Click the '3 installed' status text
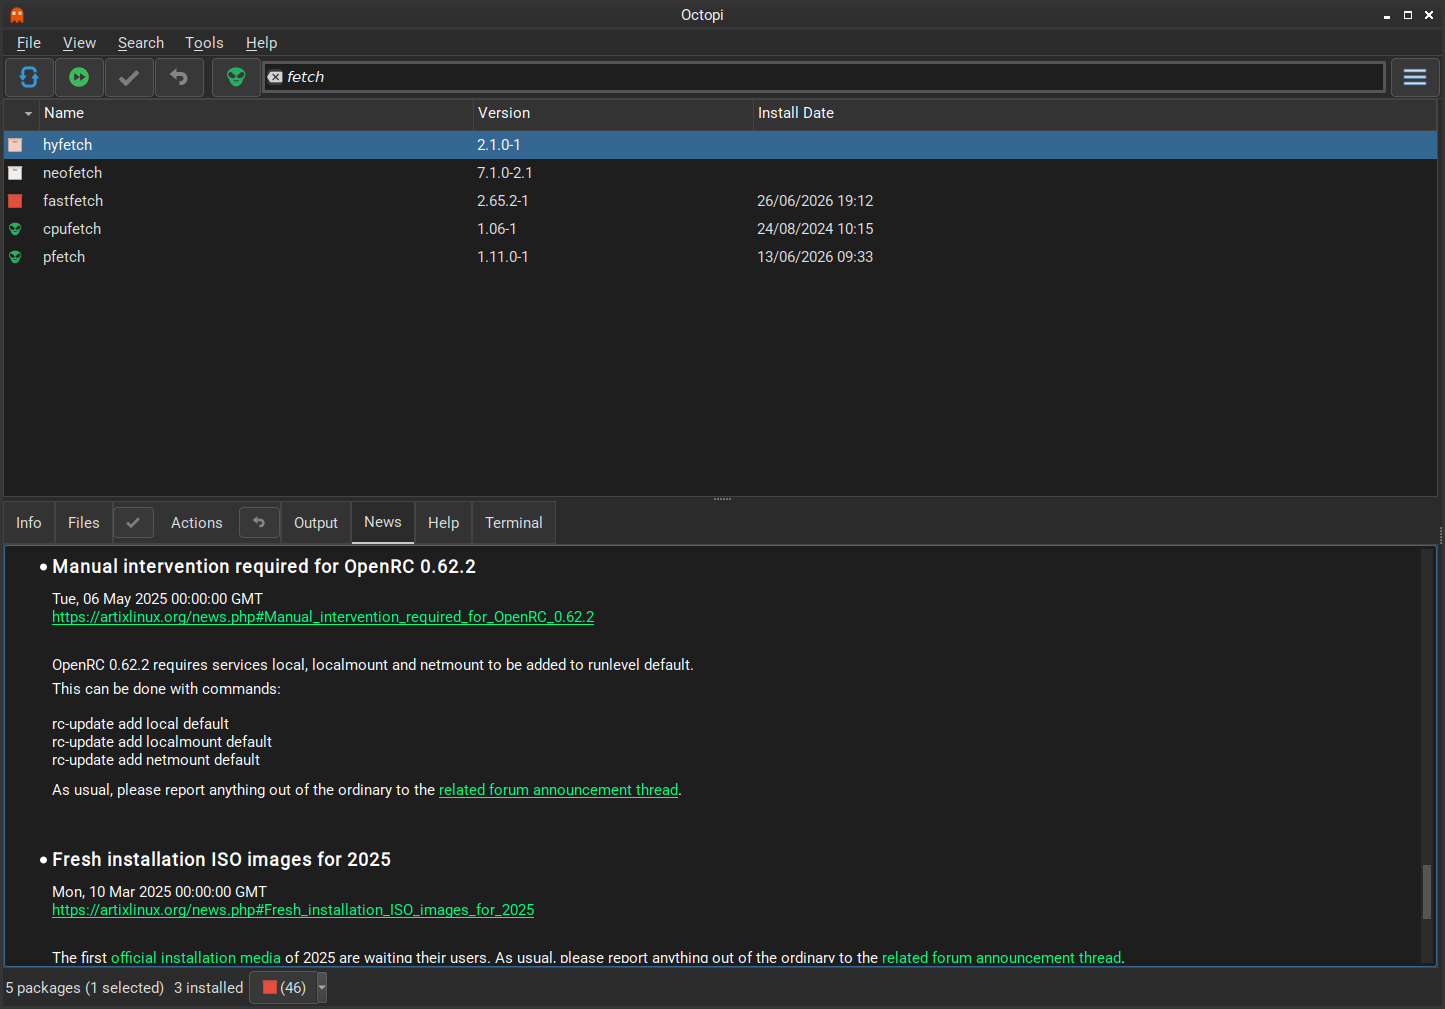Image resolution: width=1445 pixels, height=1009 pixels. (209, 988)
